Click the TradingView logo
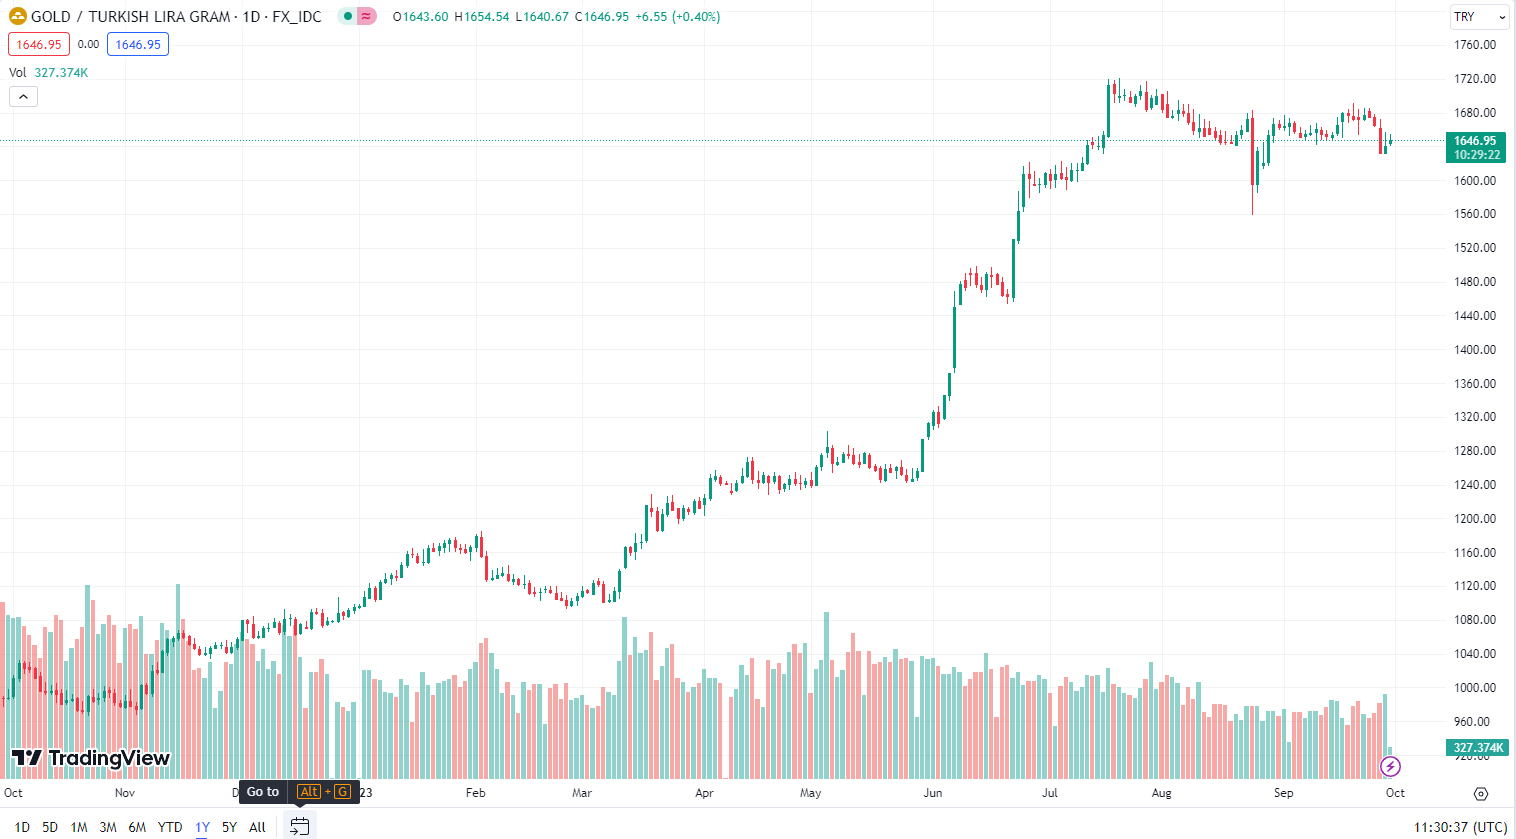 click(x=90, y=758)
